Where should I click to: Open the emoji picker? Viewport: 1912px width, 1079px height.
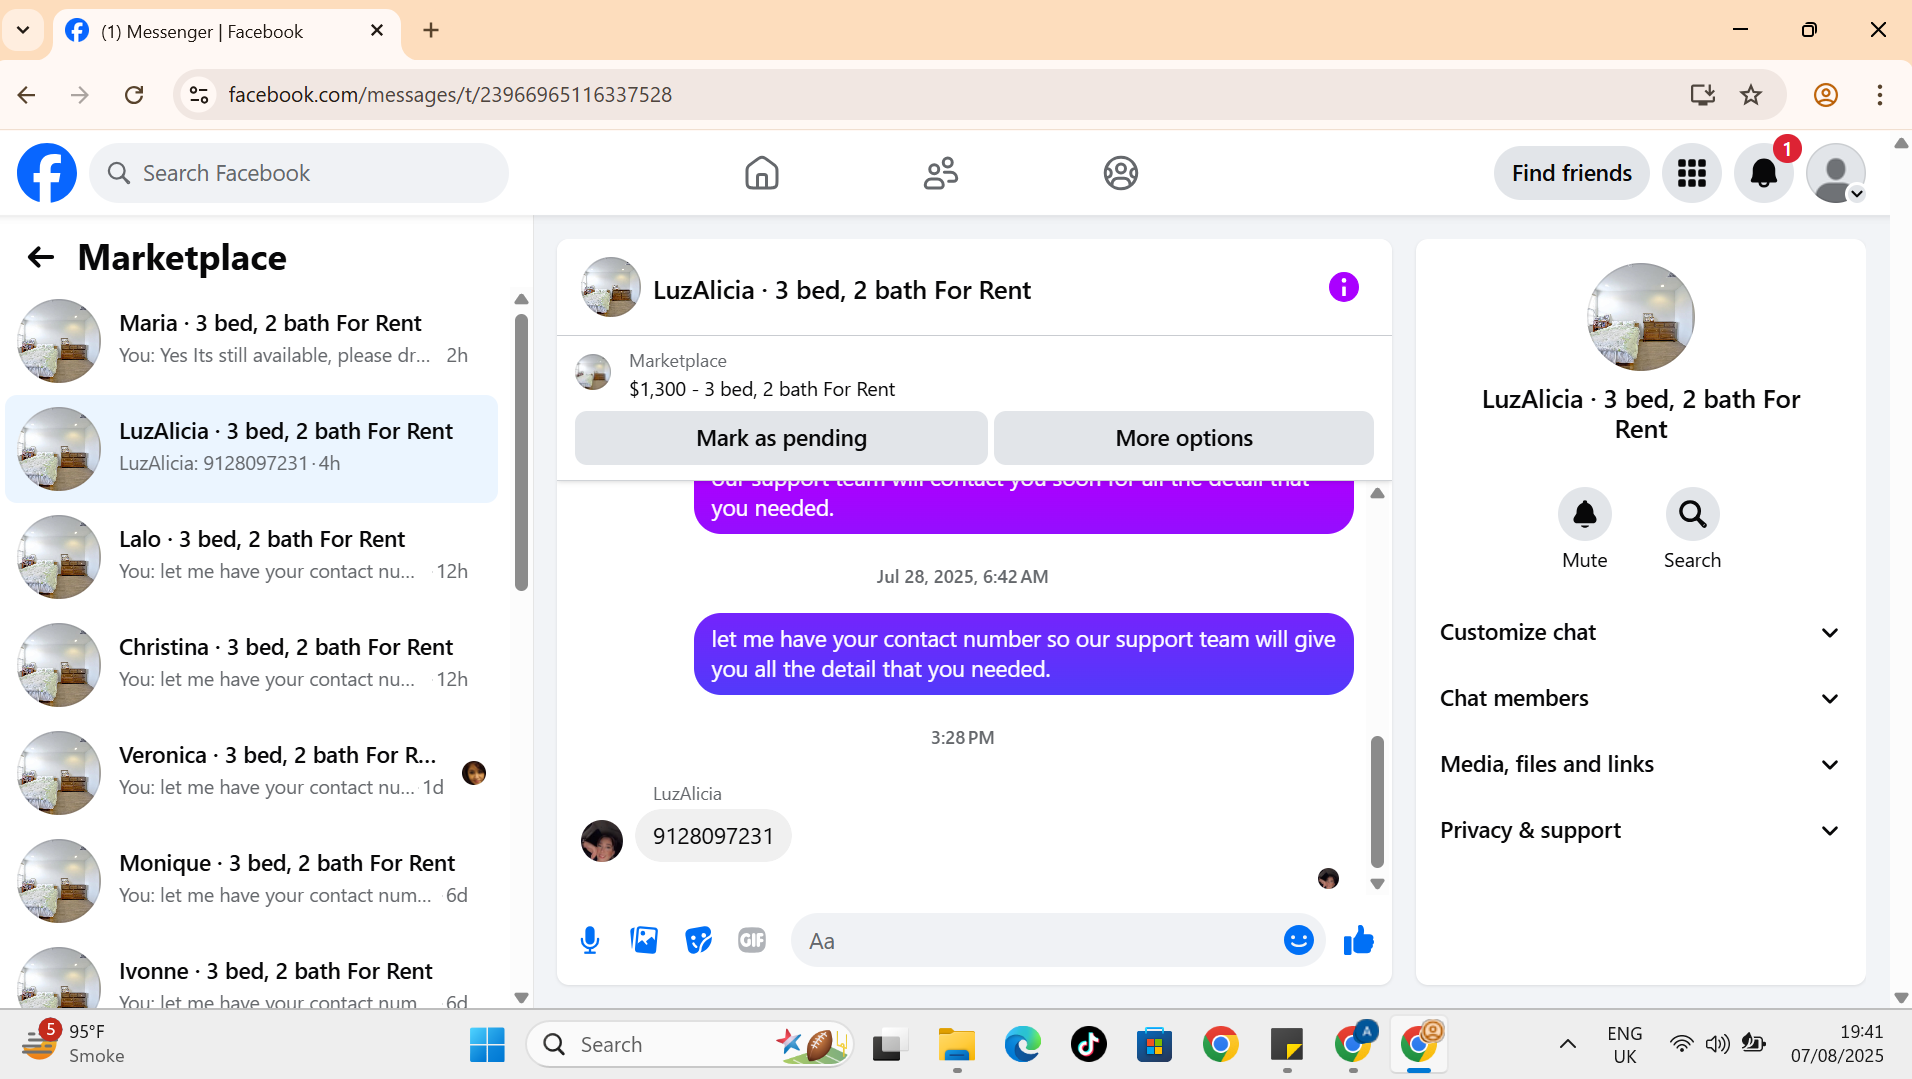[1298, 940]
